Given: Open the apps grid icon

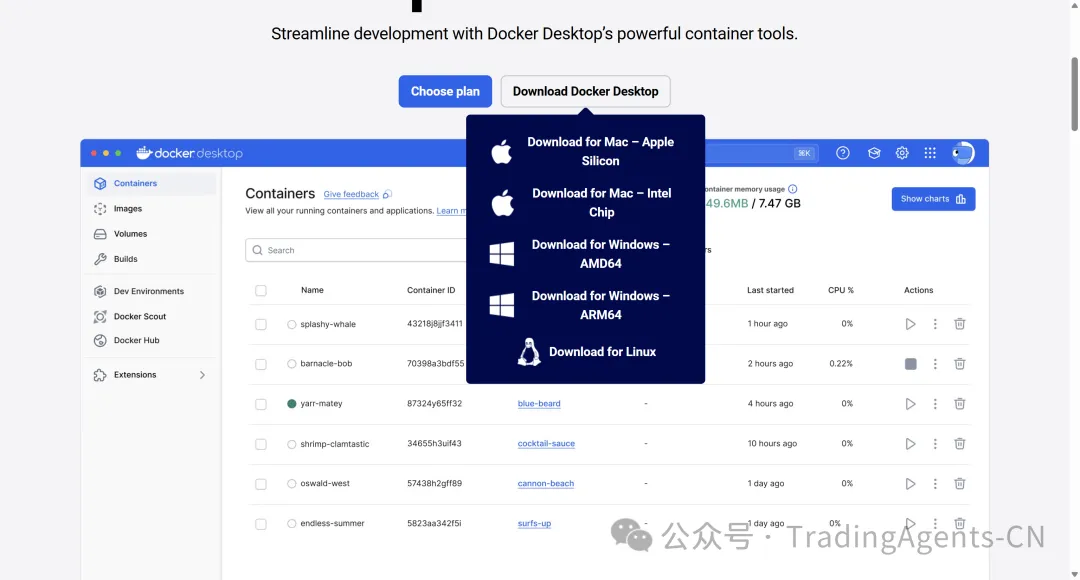Looking at the screenshot, I should (930, 153).
